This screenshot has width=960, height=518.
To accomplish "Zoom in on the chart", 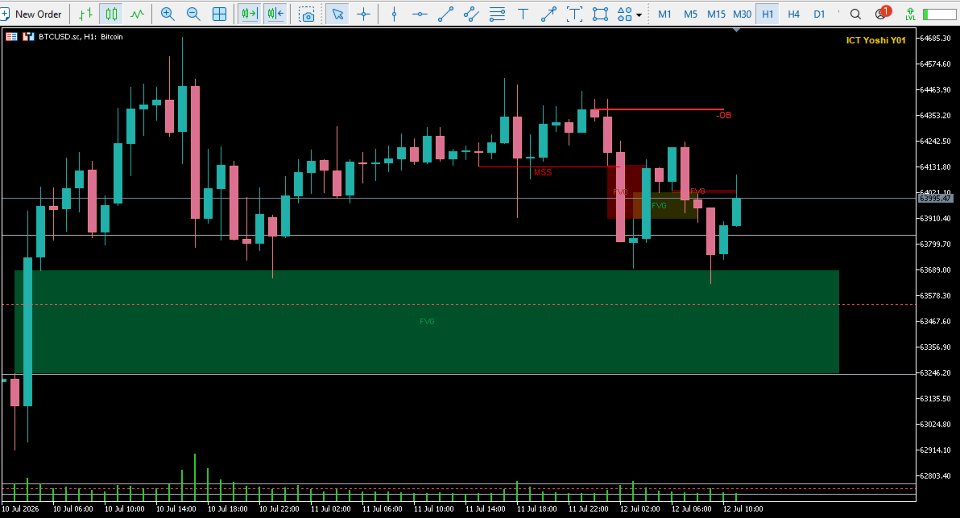I will click(167, 14).
